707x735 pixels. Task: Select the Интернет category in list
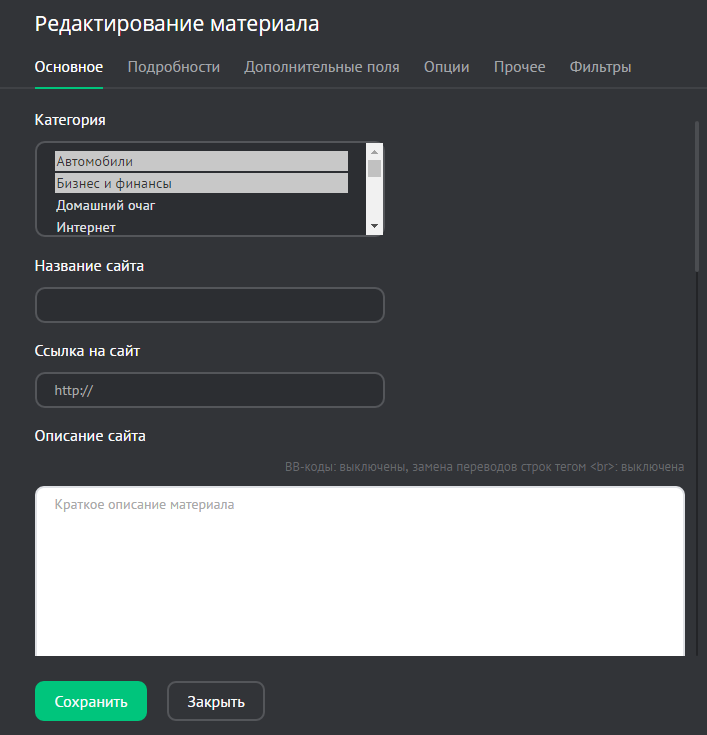click(200, 228)
